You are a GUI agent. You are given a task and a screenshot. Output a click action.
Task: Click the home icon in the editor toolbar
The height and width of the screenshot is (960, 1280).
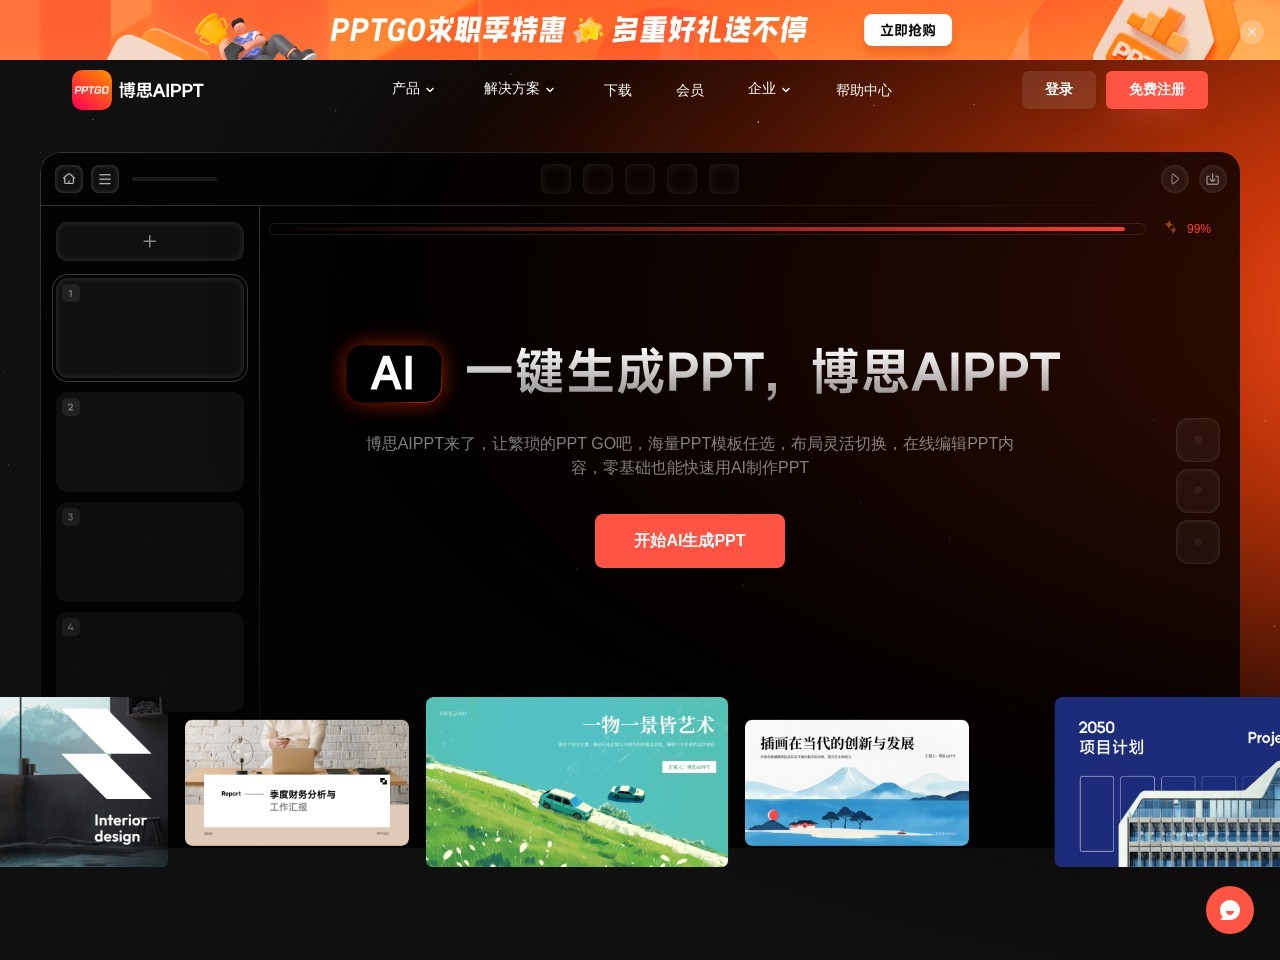(69, 179)
